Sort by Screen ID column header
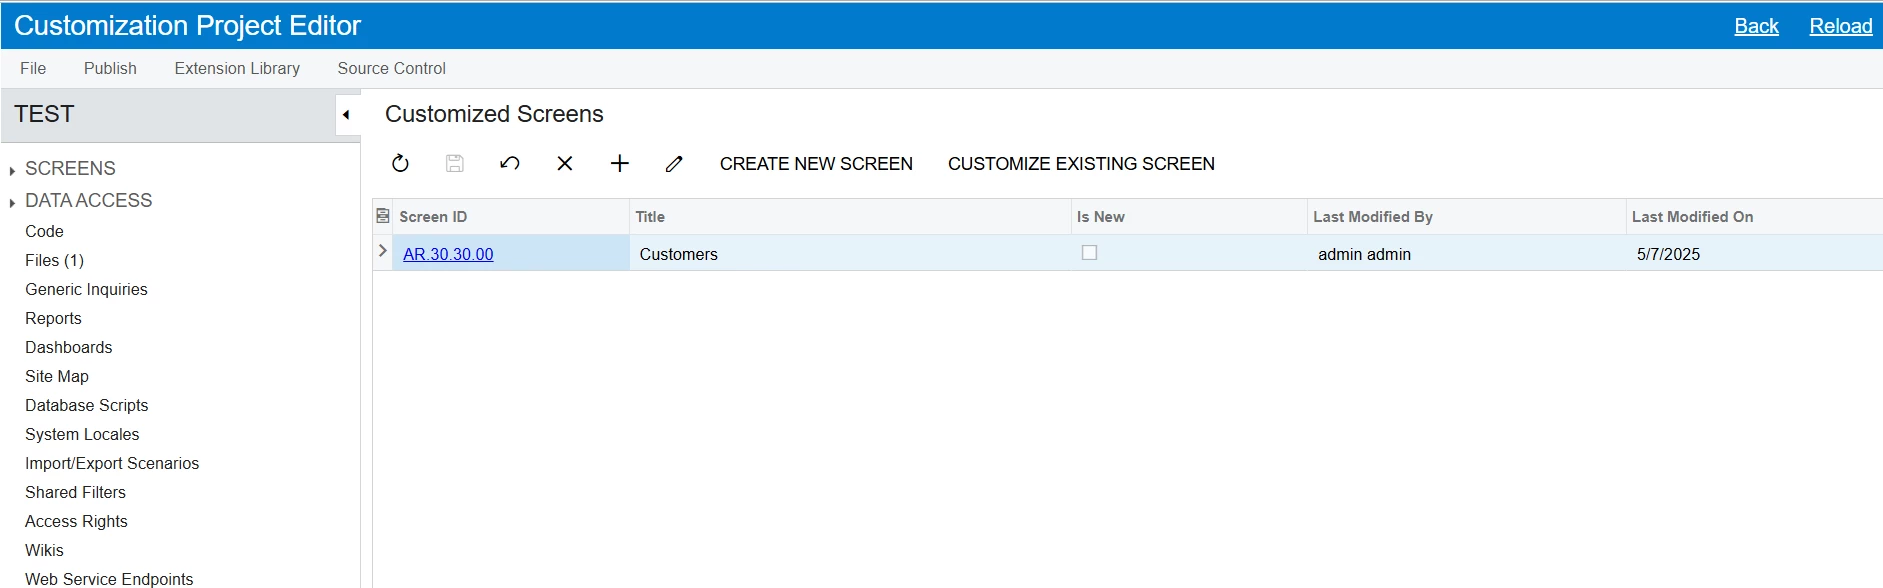This screenshot has width=1883, height=588. point(511,216)
